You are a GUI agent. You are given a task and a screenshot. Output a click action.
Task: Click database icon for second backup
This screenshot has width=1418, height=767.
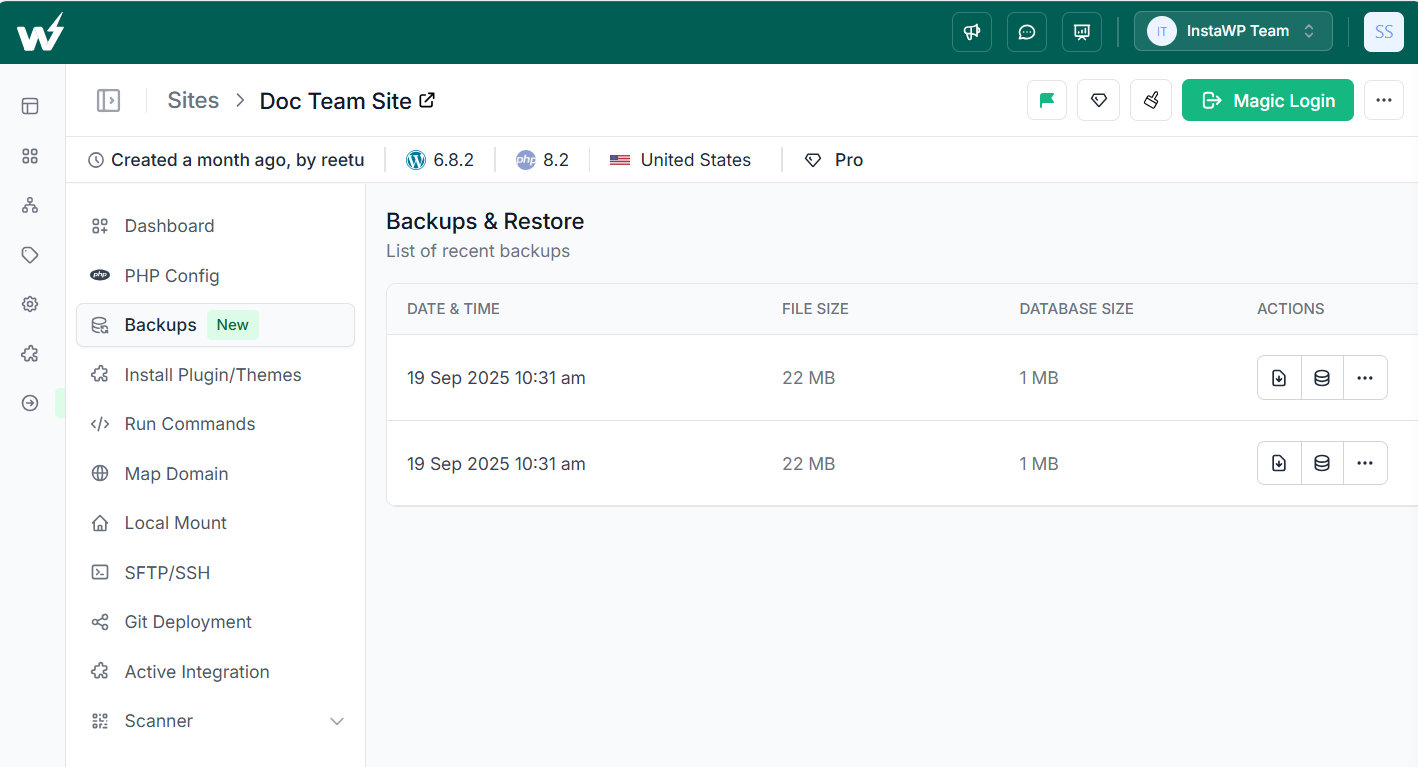(x=1322, y=464)
